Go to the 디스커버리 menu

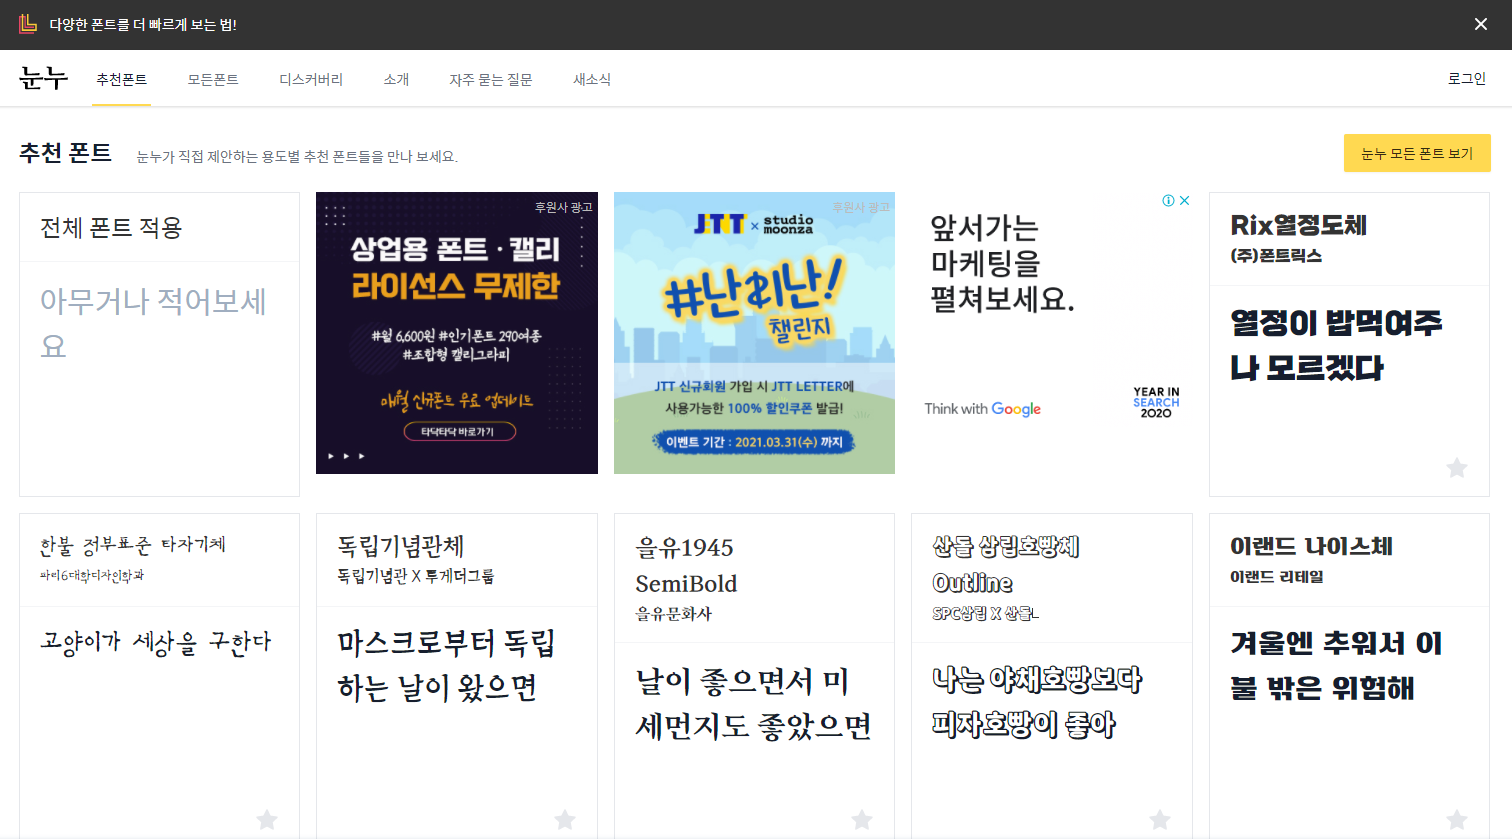[311, 79]
